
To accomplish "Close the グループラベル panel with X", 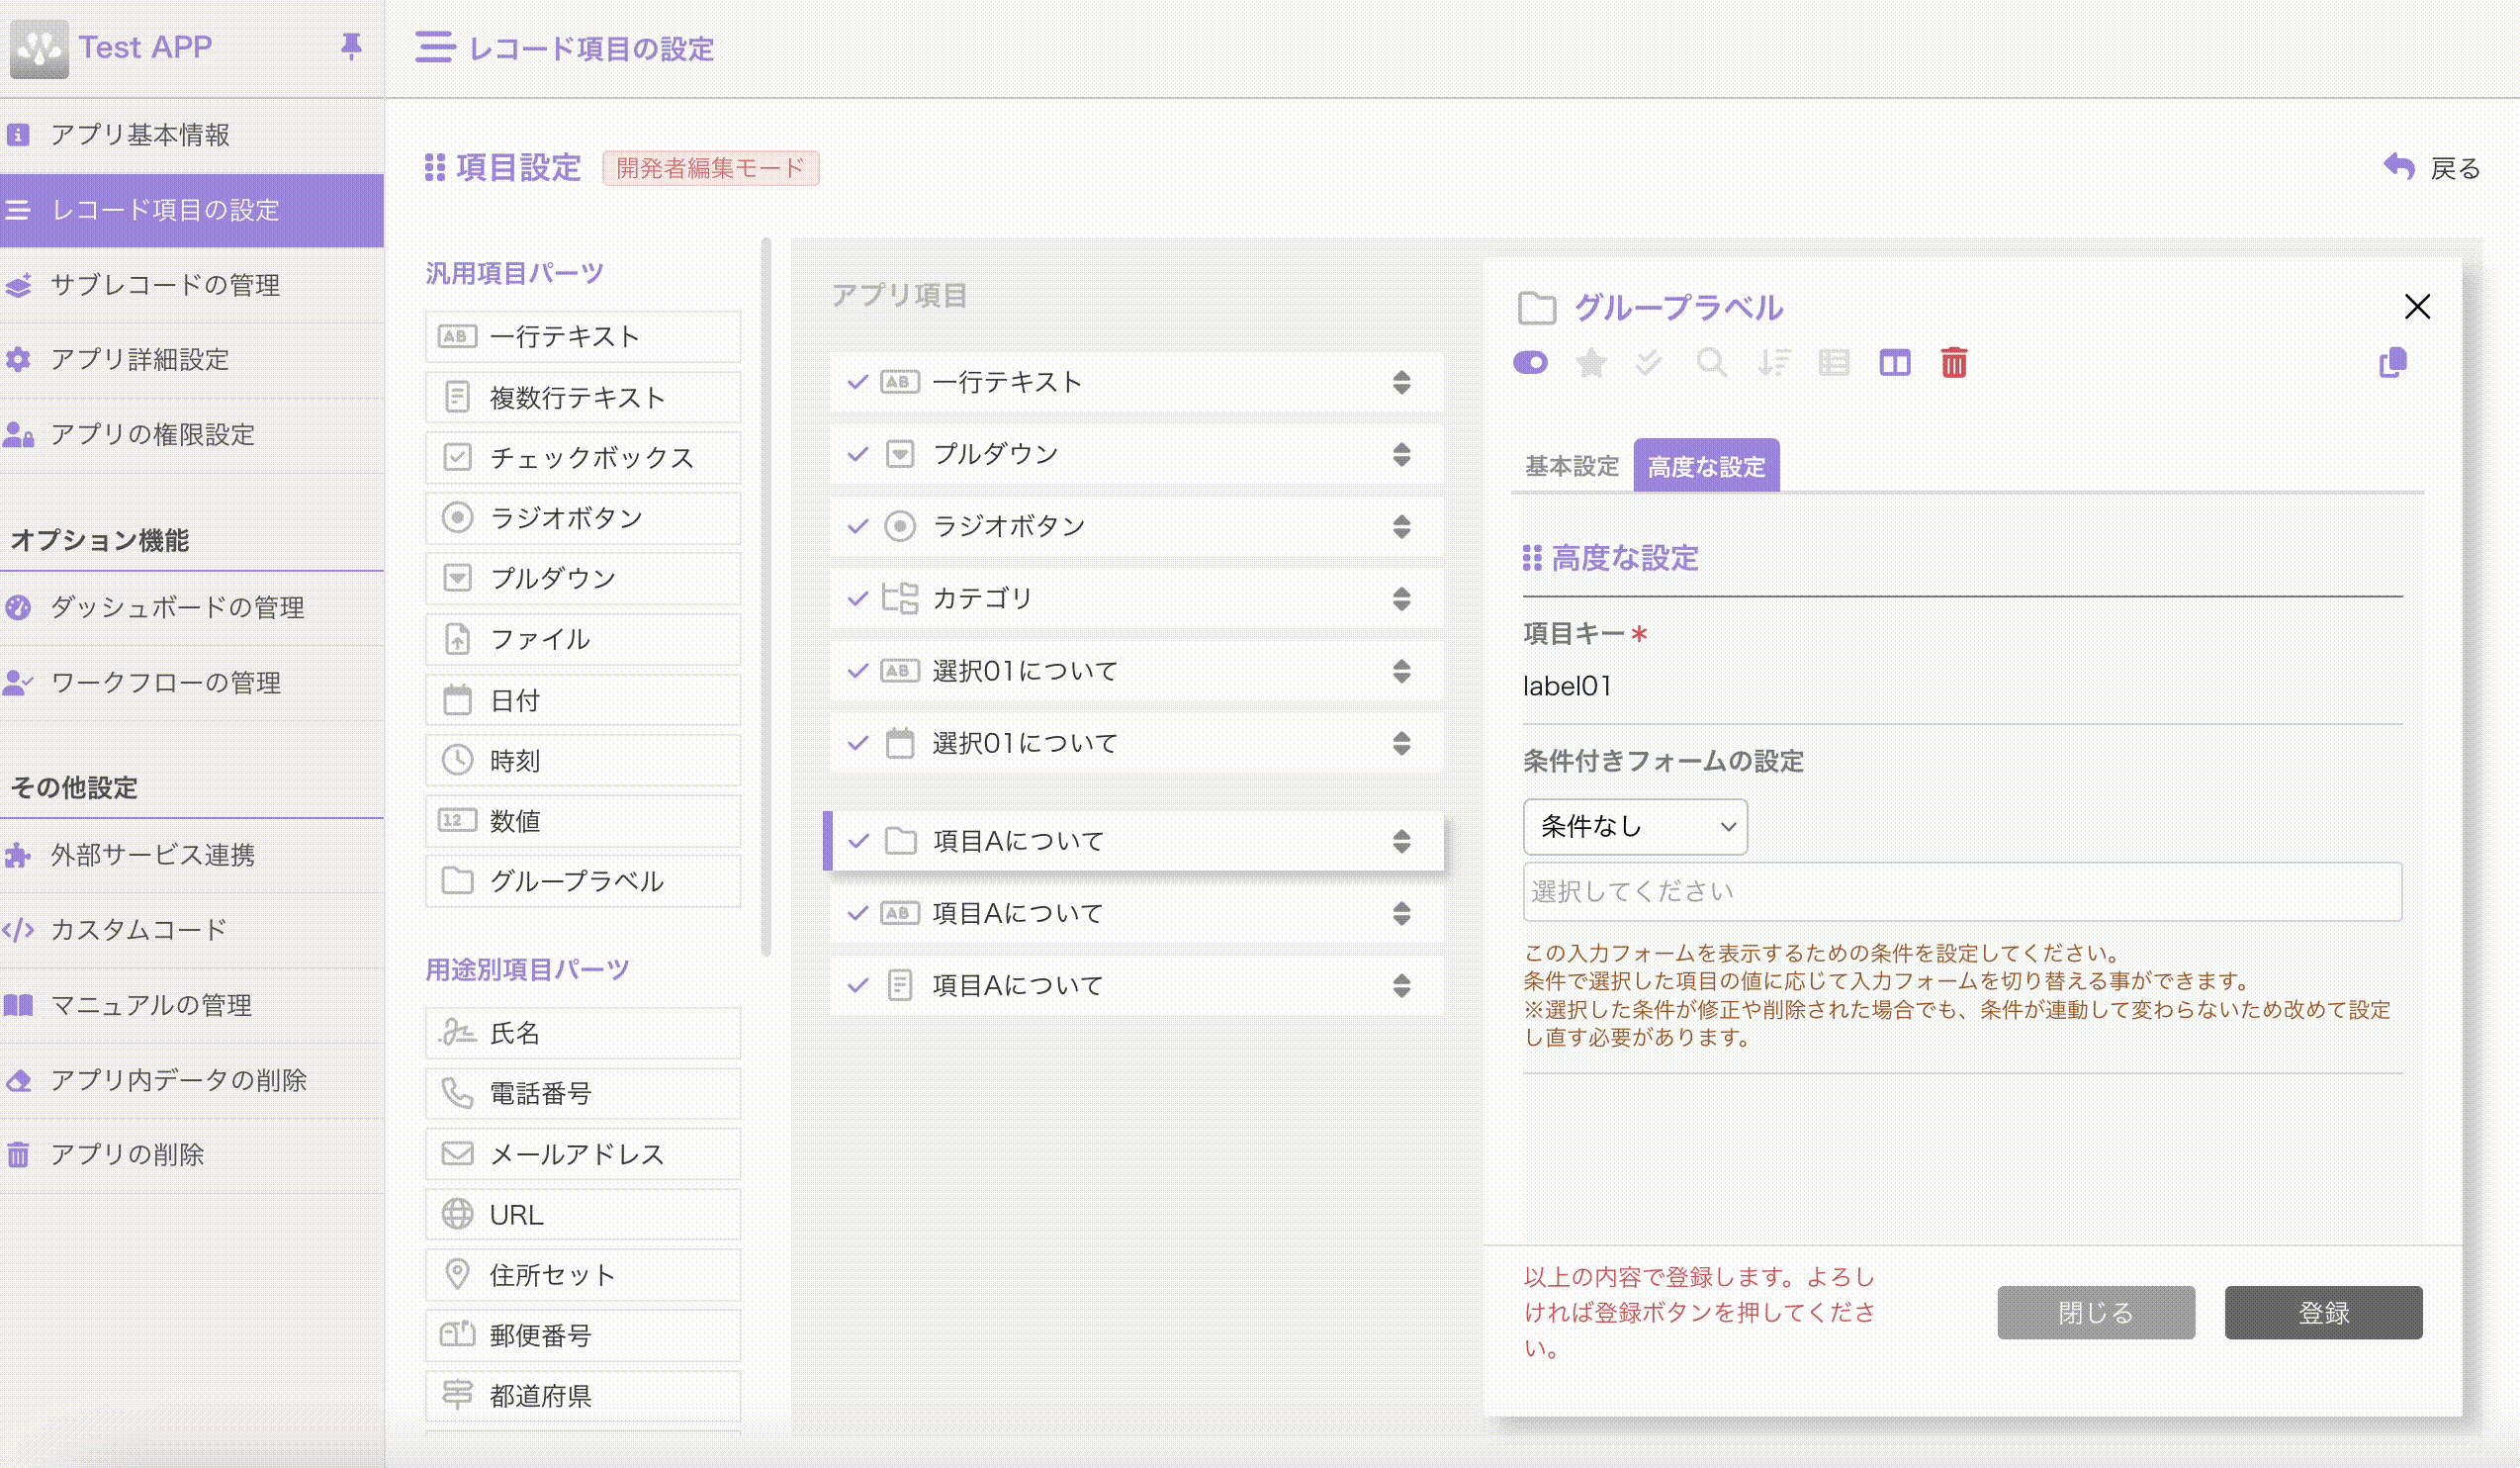I will (2417, 306).
